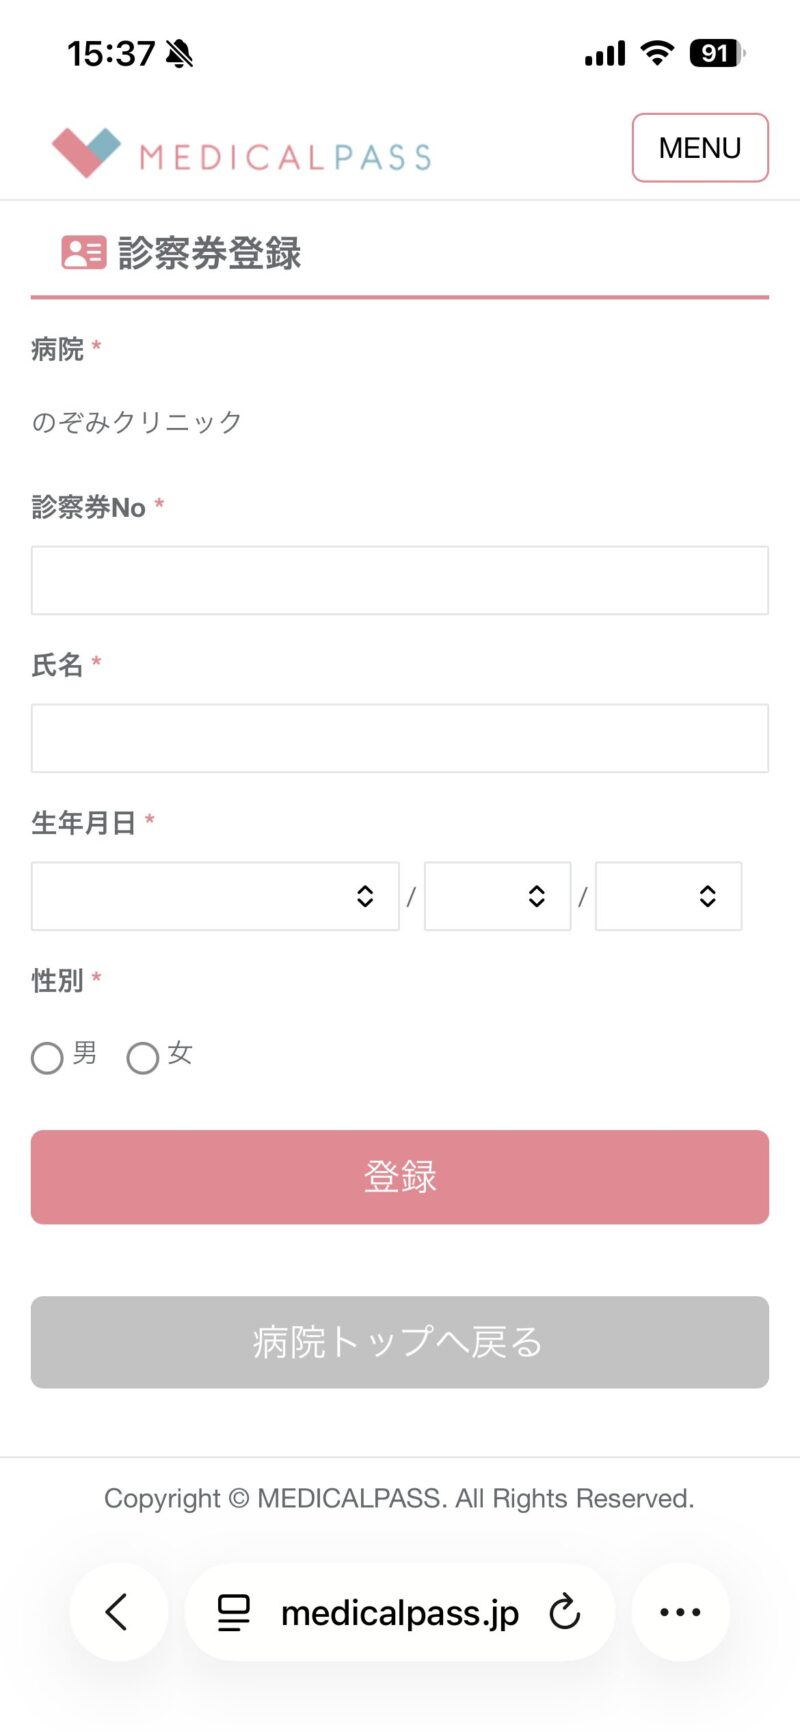Tap 病院トップへ戻る button

[x=400, y=1342]
